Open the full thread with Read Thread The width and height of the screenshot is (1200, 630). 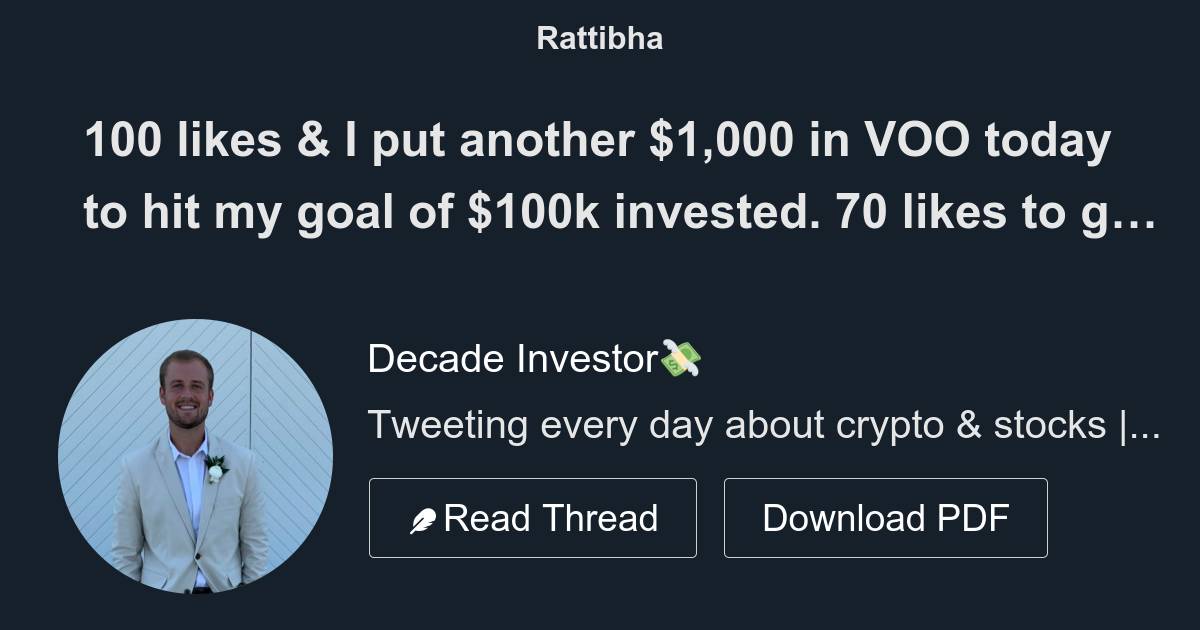[533, 517]
